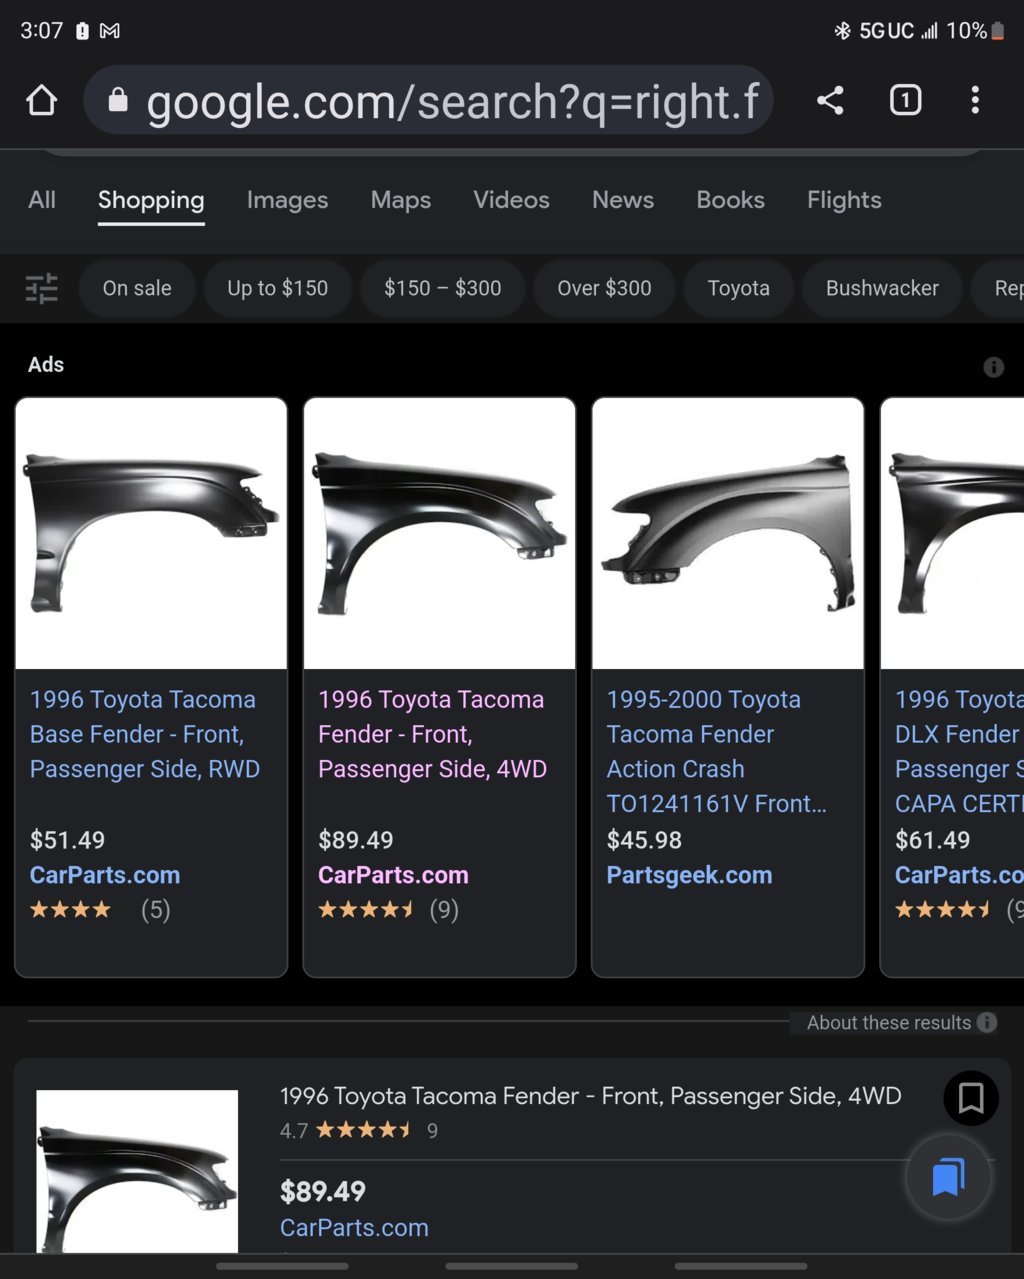Tap the Bluetooth icon in status bar

click(842, 31)
